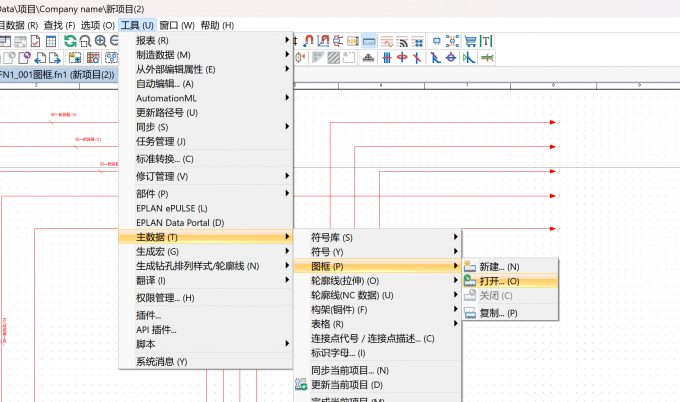Viewport: 680px width, 402px height.
Task: Click the purple circle connection symbol icon
Action: coord(451,57)
